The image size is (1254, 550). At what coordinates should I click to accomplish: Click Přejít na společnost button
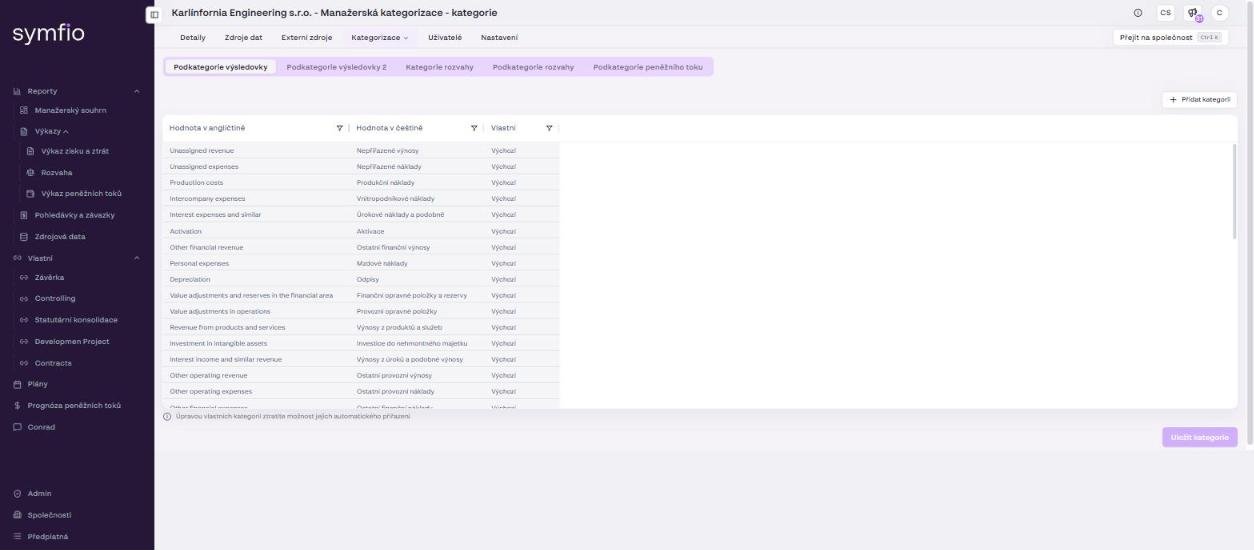click(1170, 37)
